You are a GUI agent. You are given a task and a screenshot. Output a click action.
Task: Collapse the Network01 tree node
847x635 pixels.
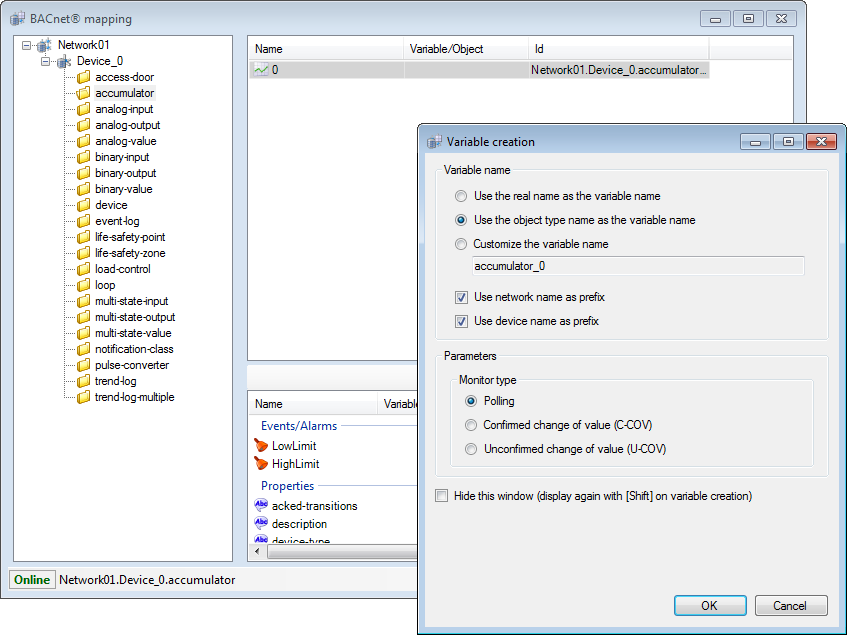click(x=26, y=45)
